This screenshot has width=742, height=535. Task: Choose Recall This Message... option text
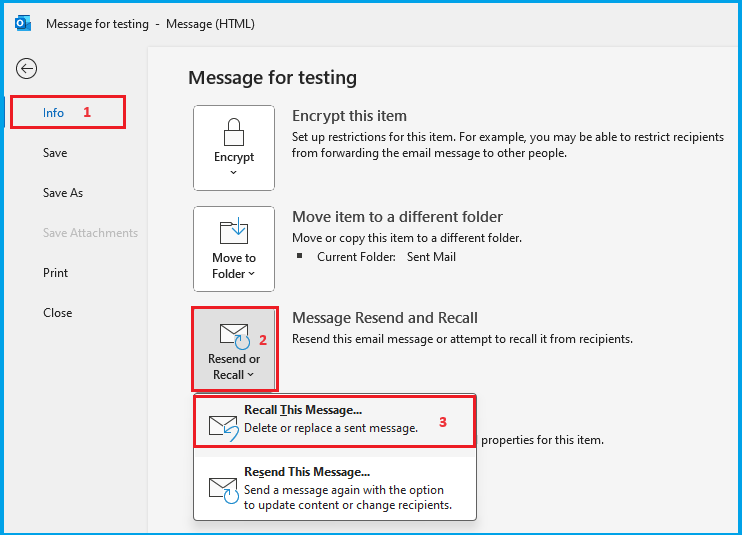tap(303, 410)
